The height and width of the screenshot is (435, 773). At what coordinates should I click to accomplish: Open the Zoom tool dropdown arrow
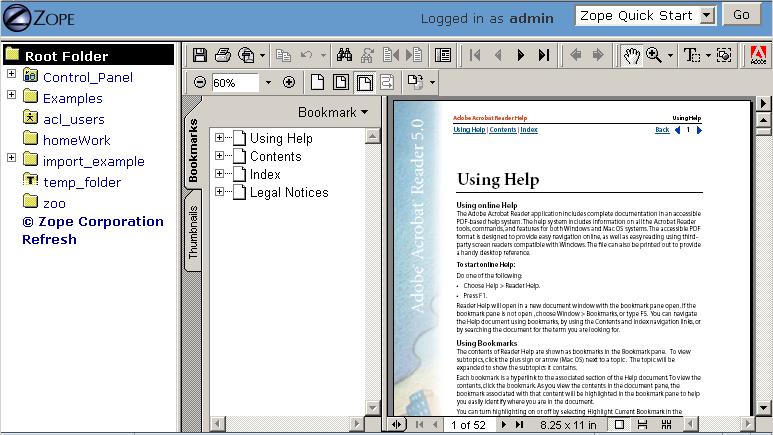pos(670,55)
